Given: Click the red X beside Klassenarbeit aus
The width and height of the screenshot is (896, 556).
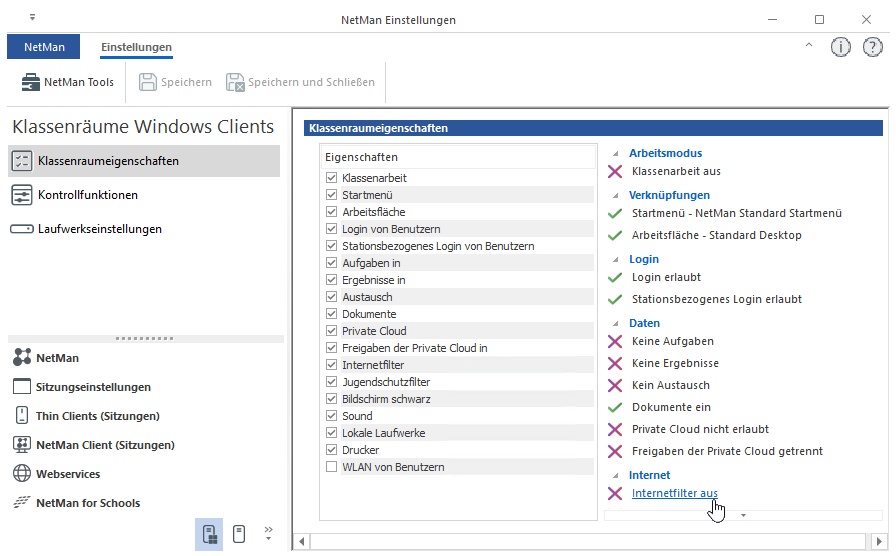Looking at the screenshot, I should (x=615, y=171).
